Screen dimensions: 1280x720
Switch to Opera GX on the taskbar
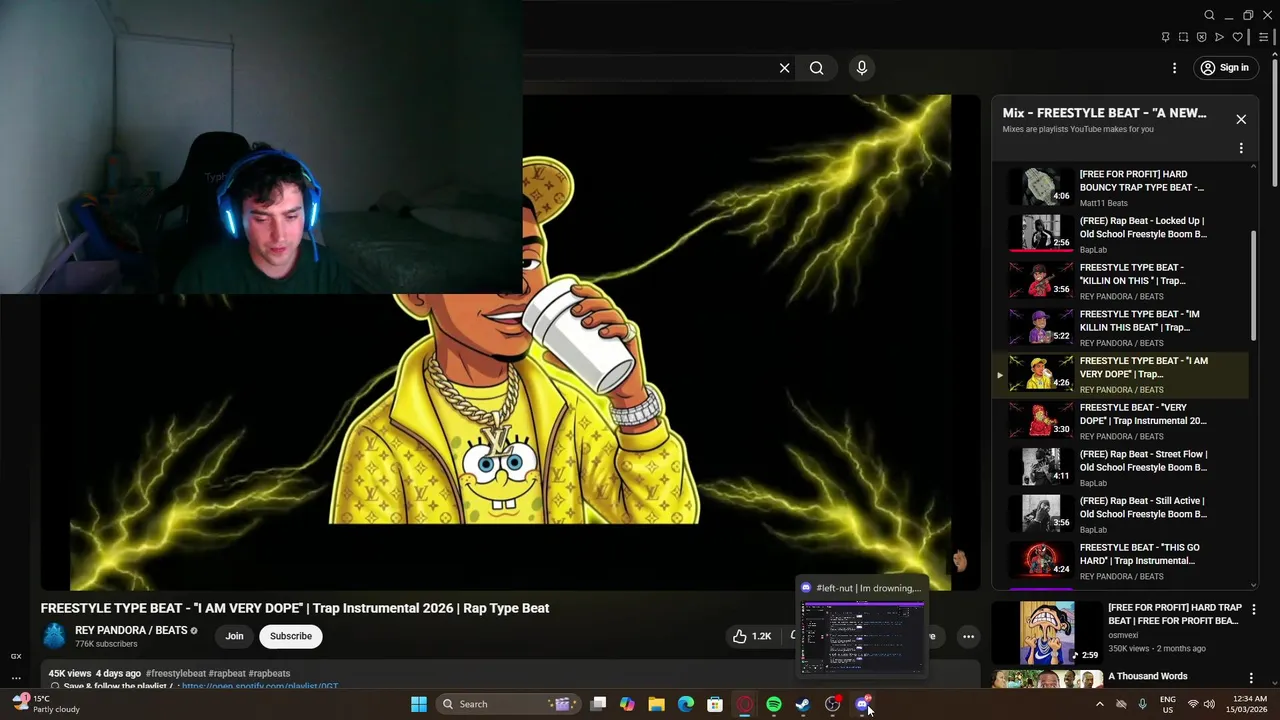(x=744, y=704)
